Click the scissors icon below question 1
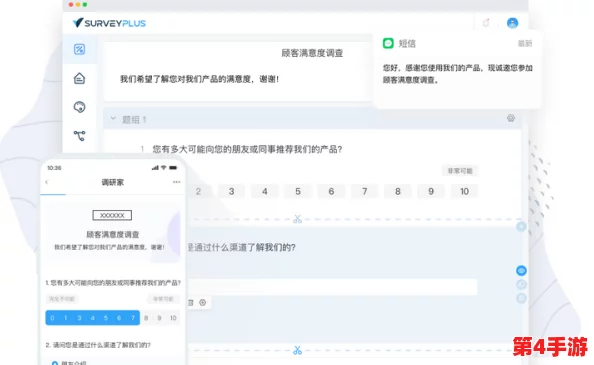Image resolution: width=594 pixels, height=365 pixels. click(x=297, y=219)
